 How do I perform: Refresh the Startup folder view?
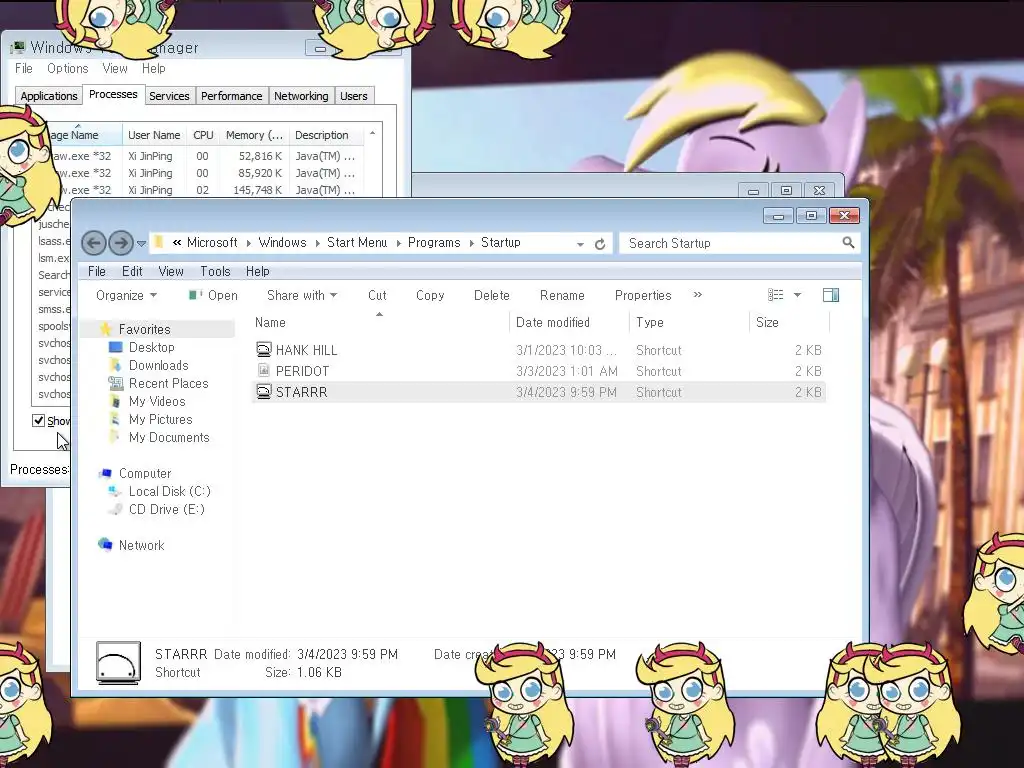(x=600, y=244)
